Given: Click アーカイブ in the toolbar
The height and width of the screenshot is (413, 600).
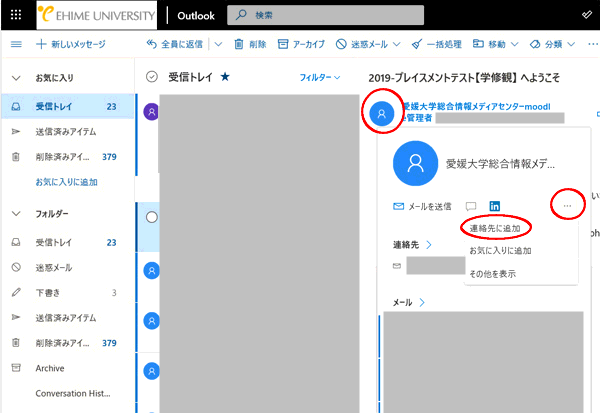Looking at the screenshot, I should pyautogui.click(x=301, y=45).
